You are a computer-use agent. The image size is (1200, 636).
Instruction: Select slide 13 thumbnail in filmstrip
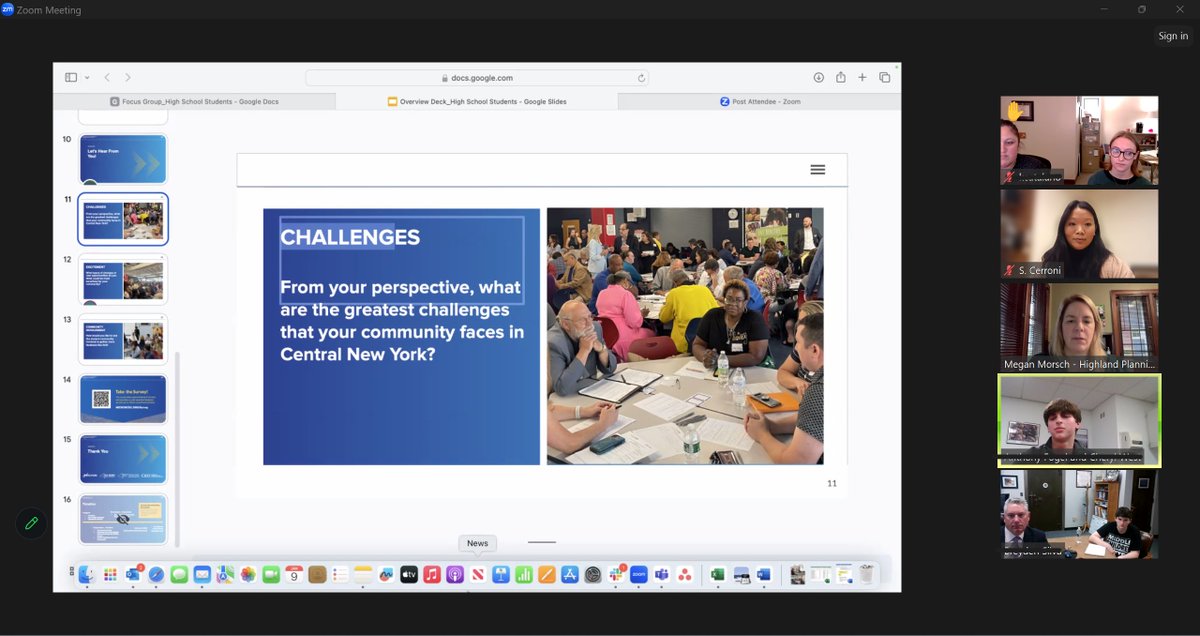pos(123,339)
